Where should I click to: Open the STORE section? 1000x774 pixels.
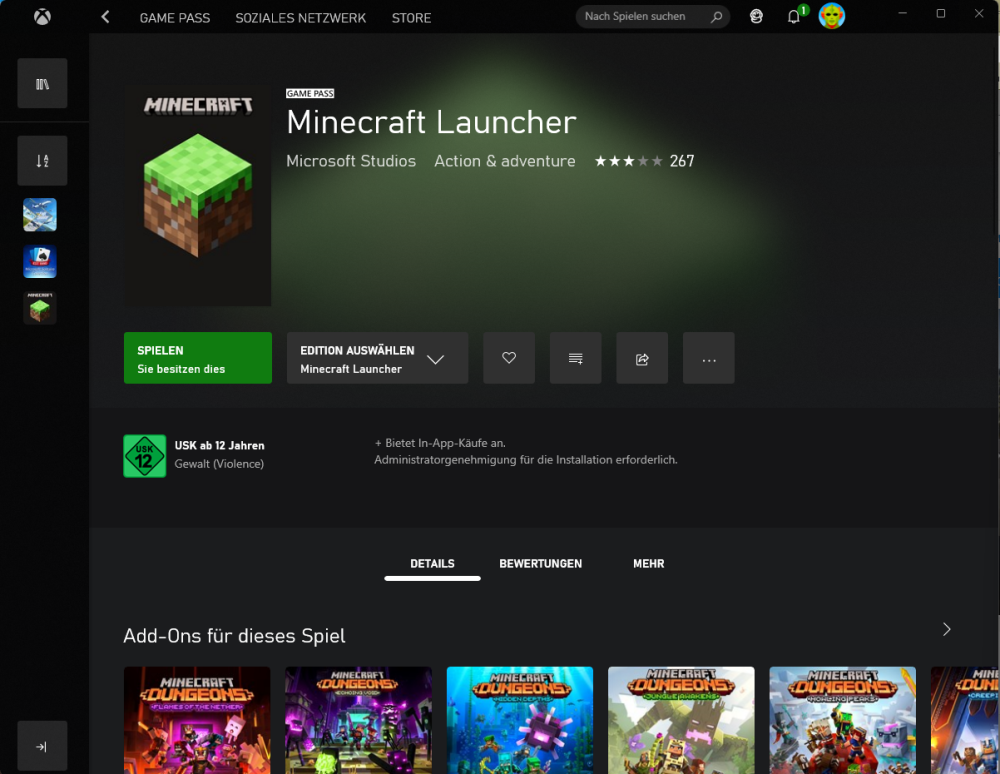411,18
